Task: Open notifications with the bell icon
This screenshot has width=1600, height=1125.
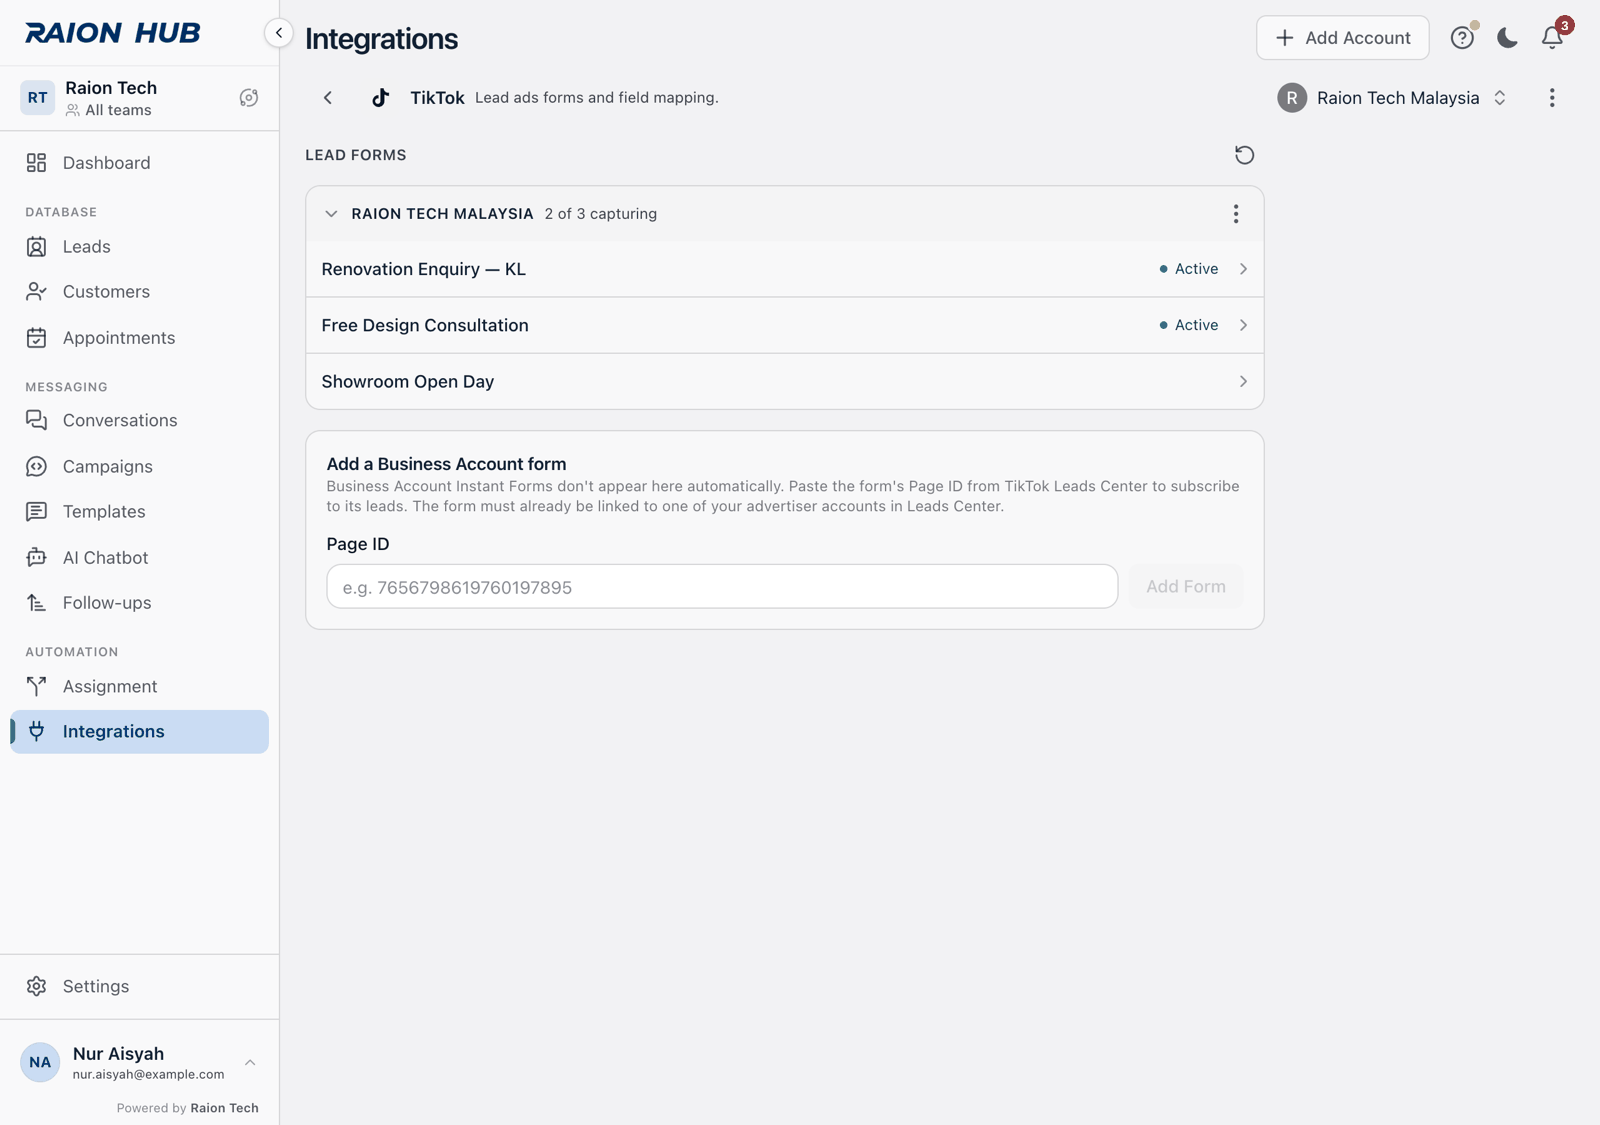Action: [x=1552, y=38]
